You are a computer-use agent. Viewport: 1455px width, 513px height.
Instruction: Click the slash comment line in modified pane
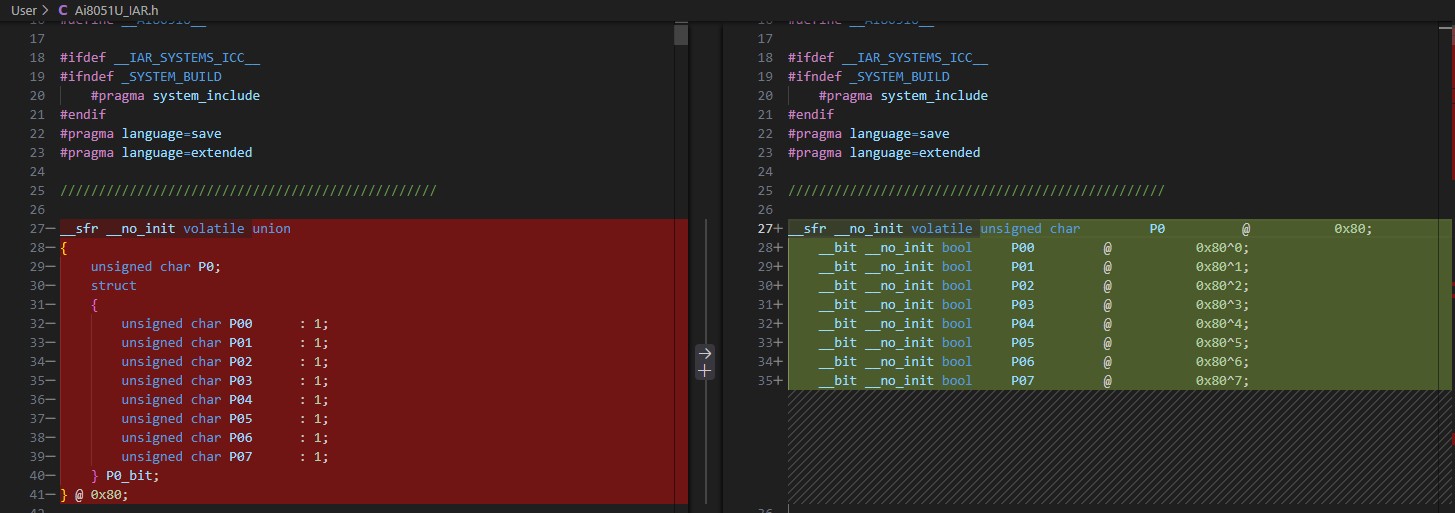976,191
